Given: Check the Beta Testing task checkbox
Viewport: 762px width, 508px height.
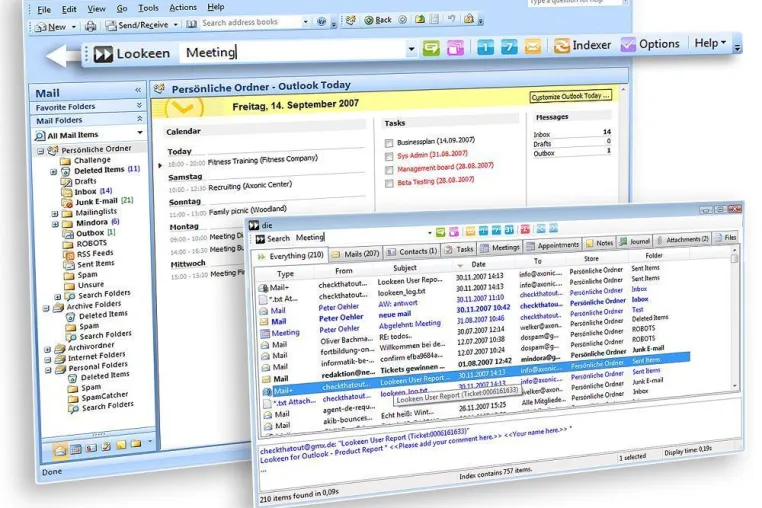Looking at the screenshot, I should pyautogui.click(x=389, y=183).
